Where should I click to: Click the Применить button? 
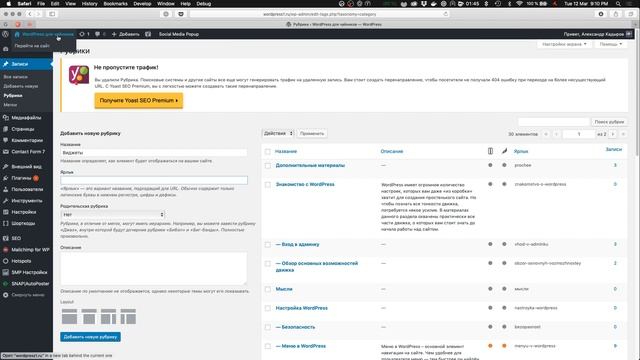pos(312,133)
